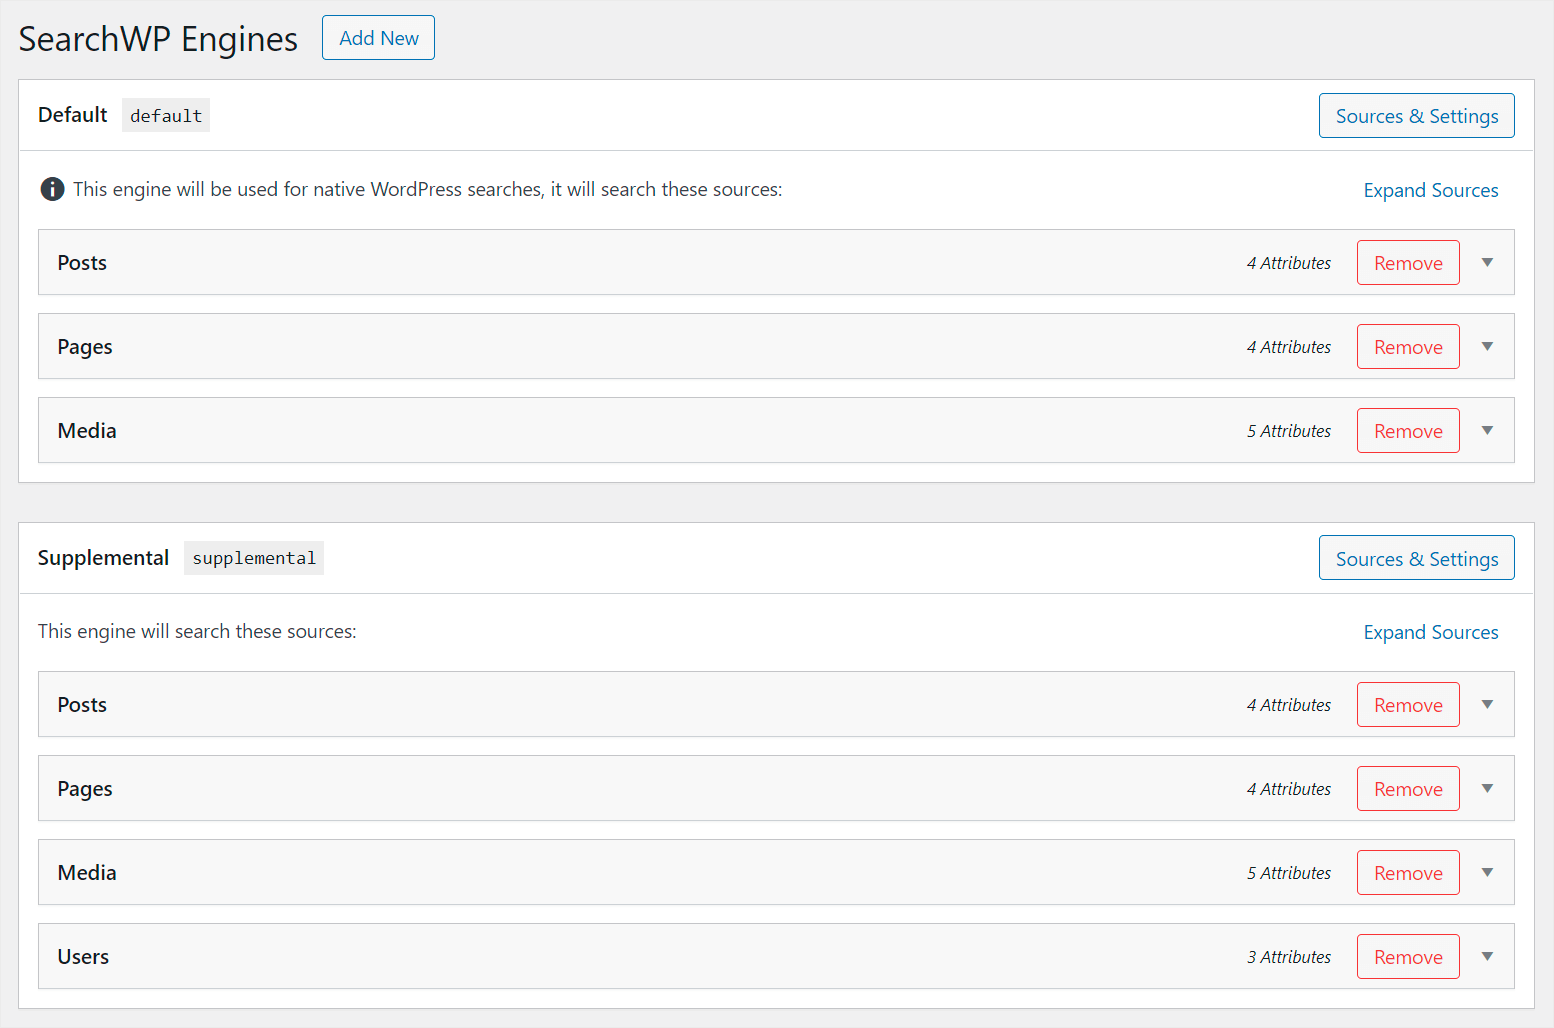Screen dimensions: 1554x1028
Task: Expand the Supplemental engine Pages row arrow
Action: [x=1487, y=789]
